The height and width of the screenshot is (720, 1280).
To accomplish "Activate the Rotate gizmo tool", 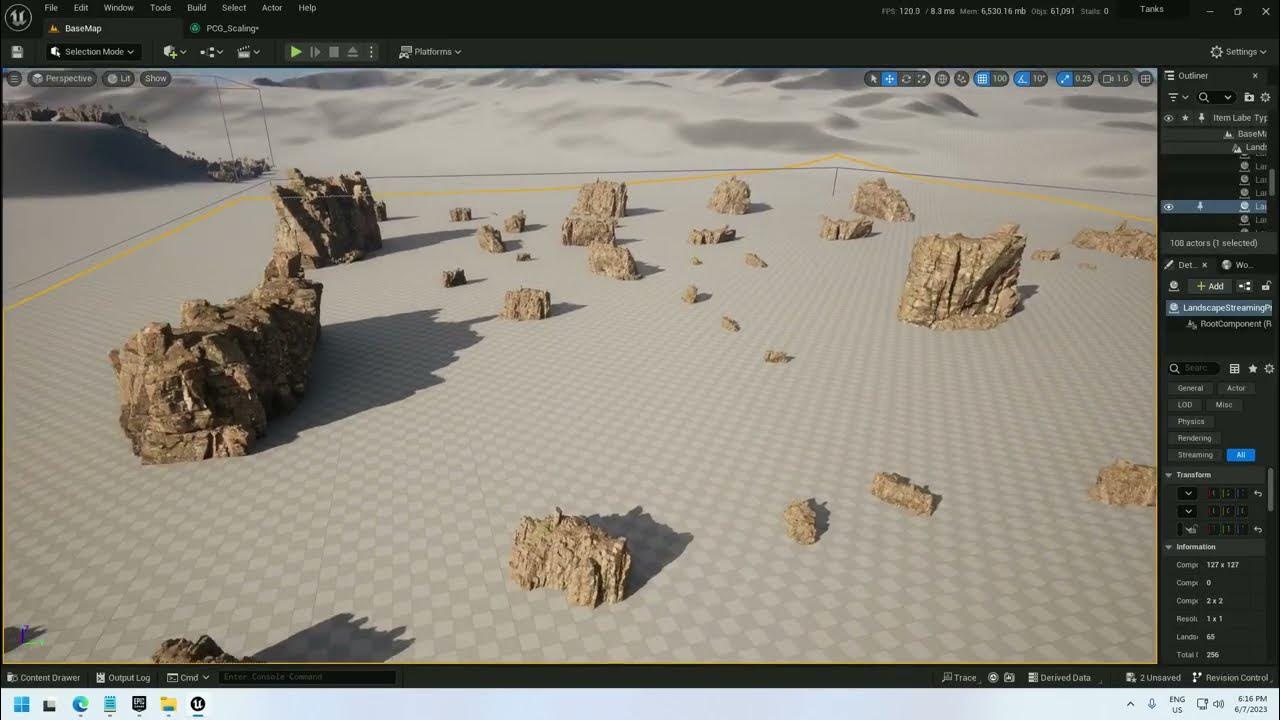I will pyautogui.click(x=906, y=78).
